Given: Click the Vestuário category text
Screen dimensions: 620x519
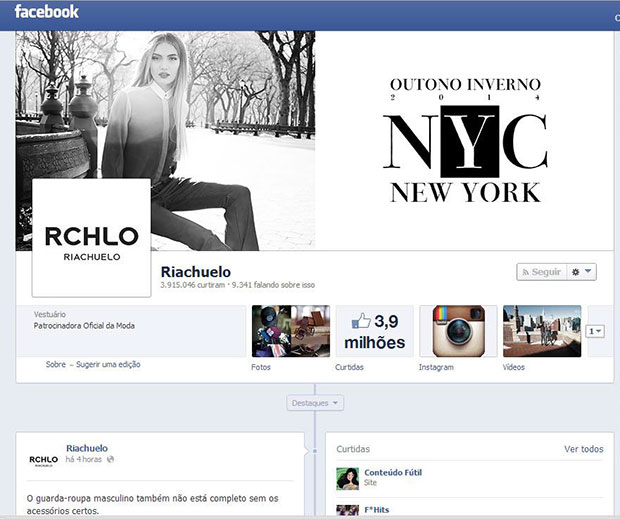Looking at the screenshot, I should pyautogui.click(x=50, y=315).
